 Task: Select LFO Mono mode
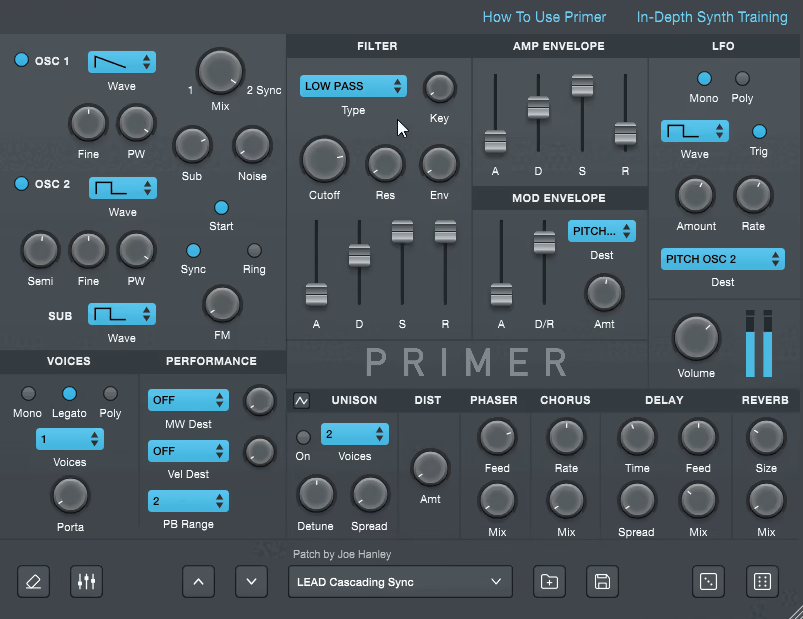[704, 78]
